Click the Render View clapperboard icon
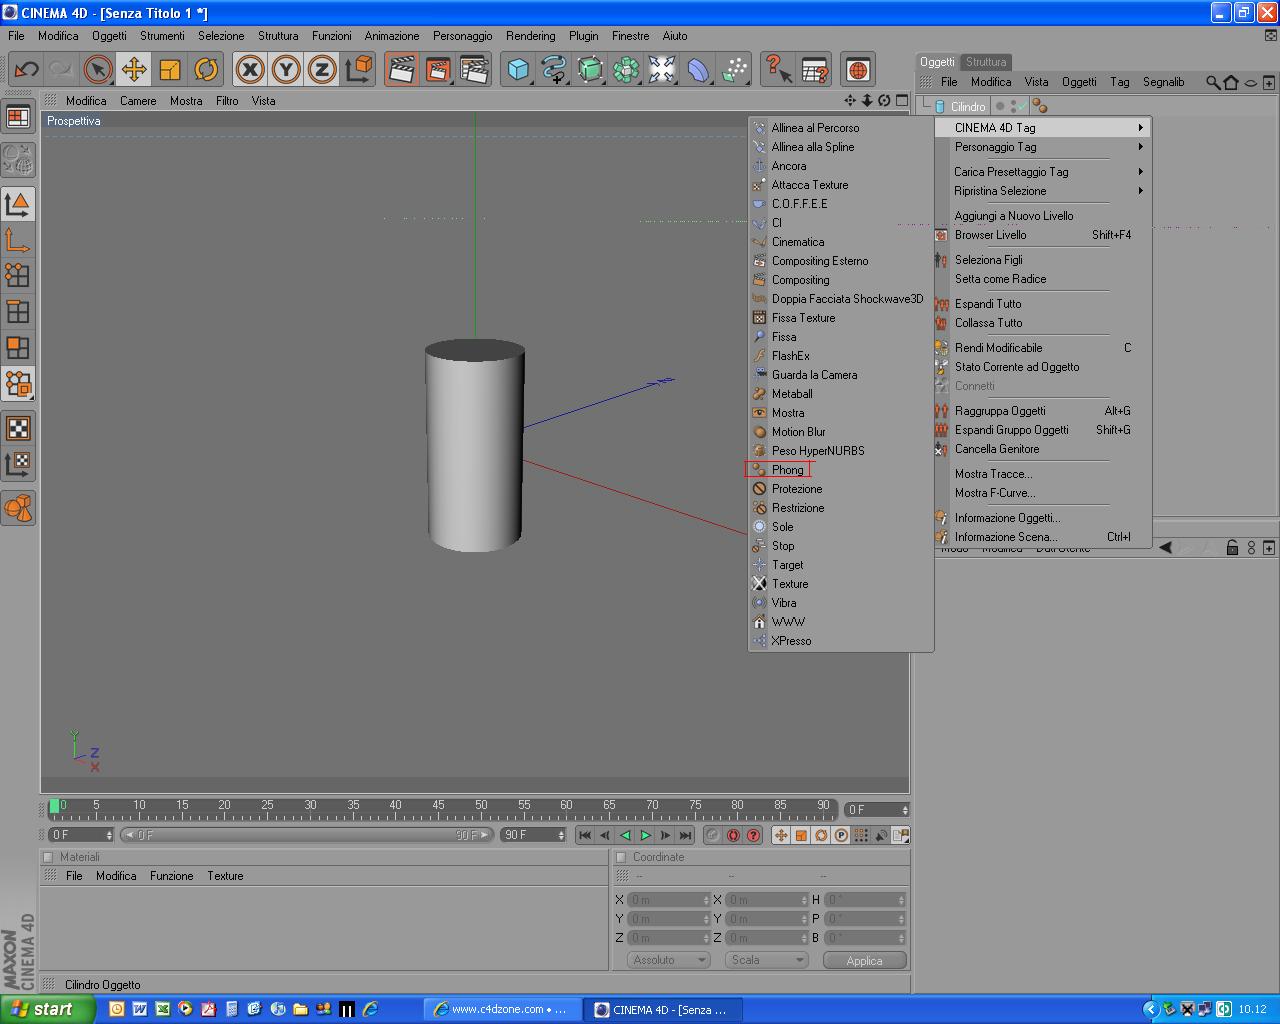The width and height of the screenshot is (1280, 1024). pos(401,69)
